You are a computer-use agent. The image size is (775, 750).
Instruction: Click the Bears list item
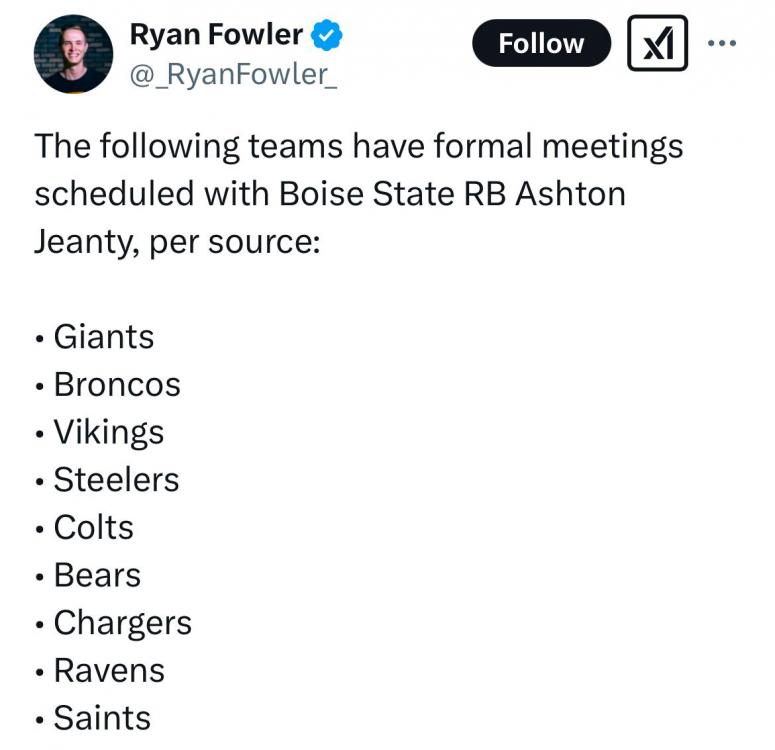(x=97, y=575)
